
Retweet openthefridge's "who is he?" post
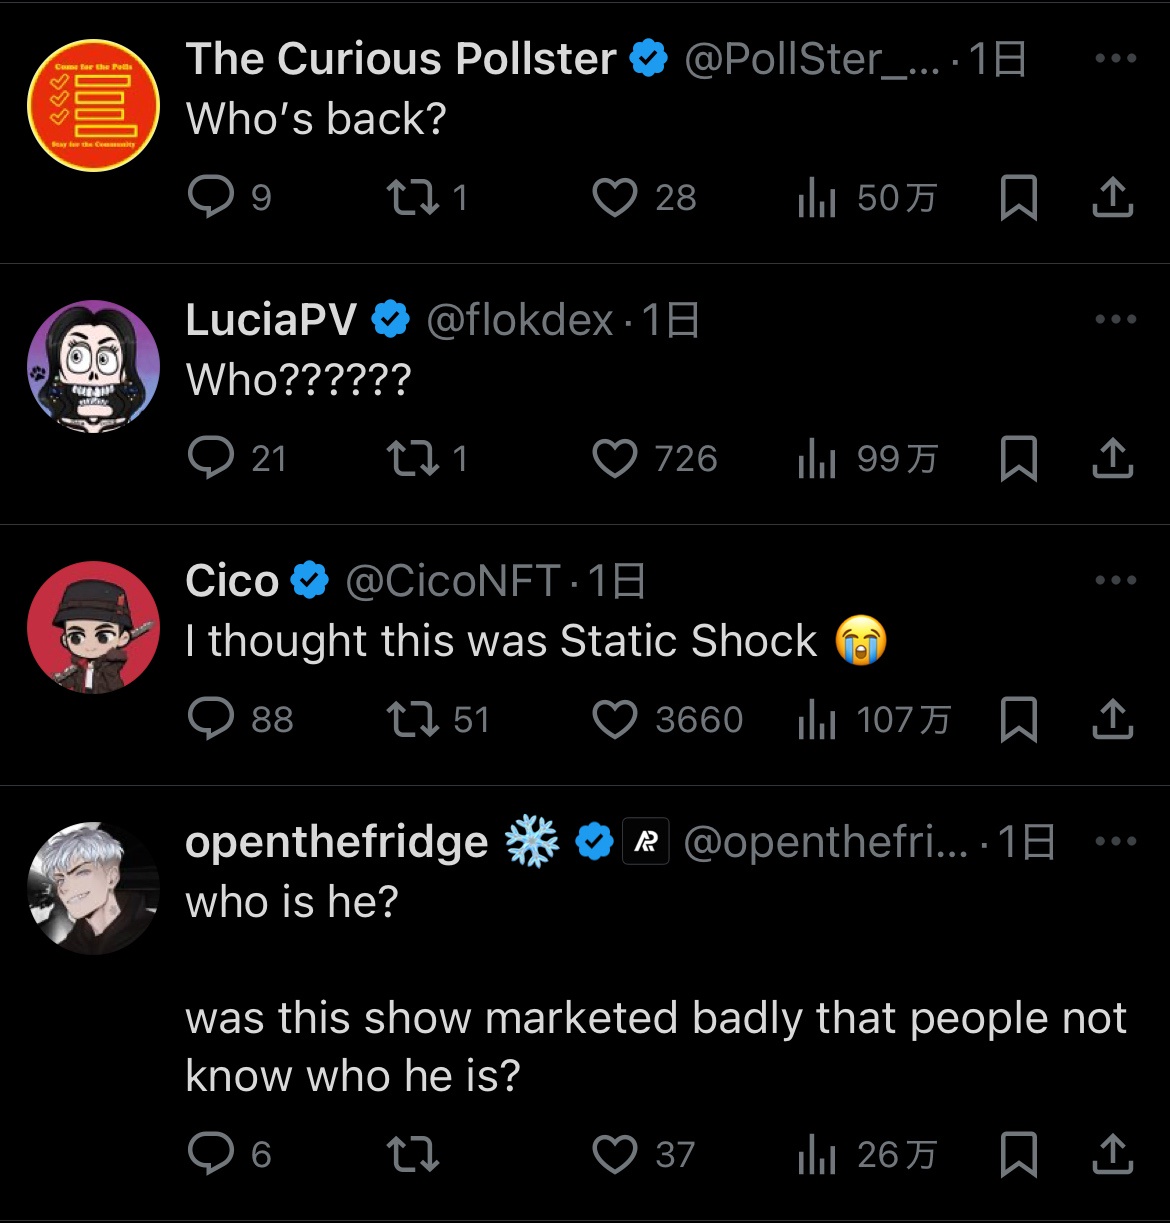click(412, 1155)
